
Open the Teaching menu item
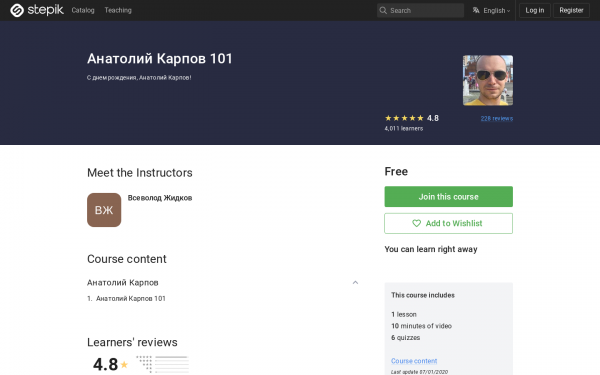[118, 10]
